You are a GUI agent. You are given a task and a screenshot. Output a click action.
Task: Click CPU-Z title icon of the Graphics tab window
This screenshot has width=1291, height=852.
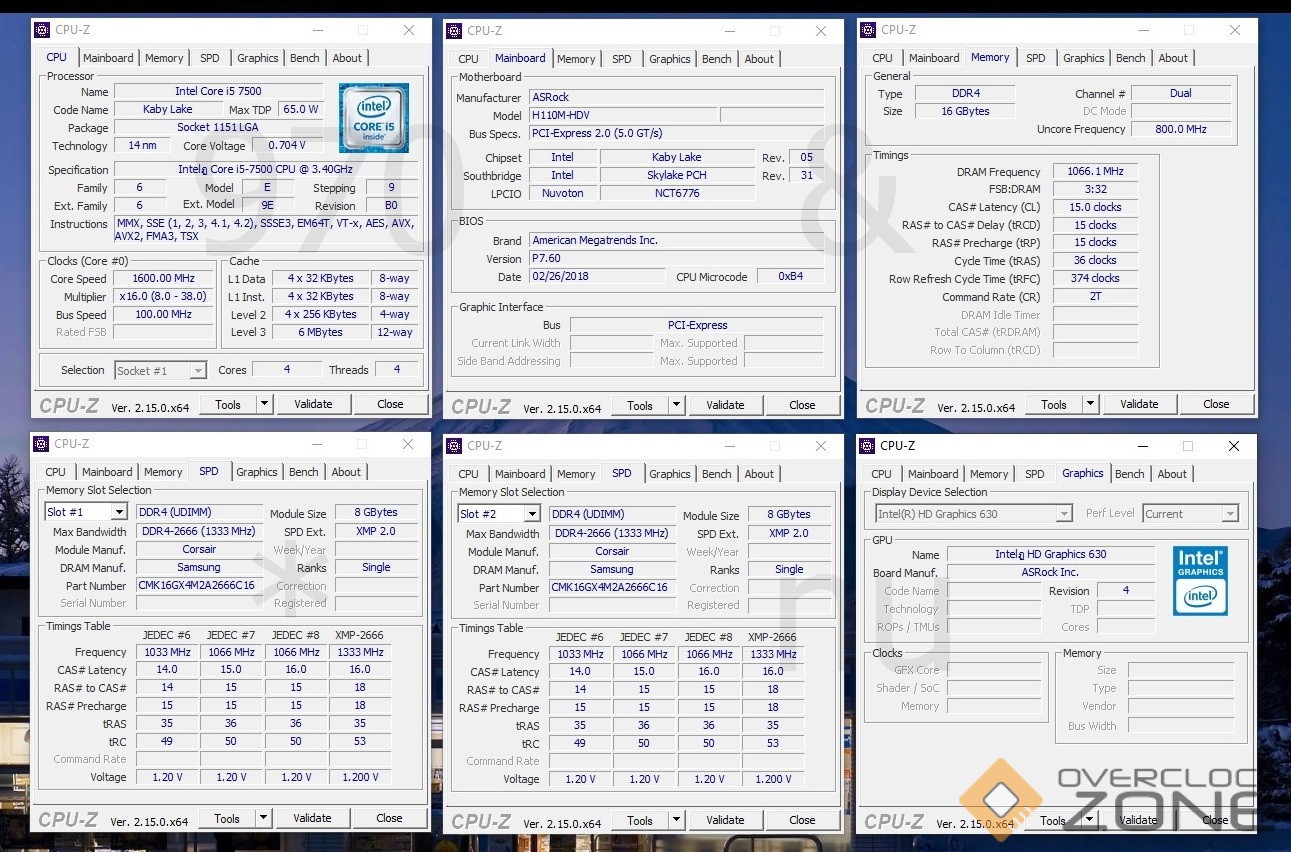(867, 446)
